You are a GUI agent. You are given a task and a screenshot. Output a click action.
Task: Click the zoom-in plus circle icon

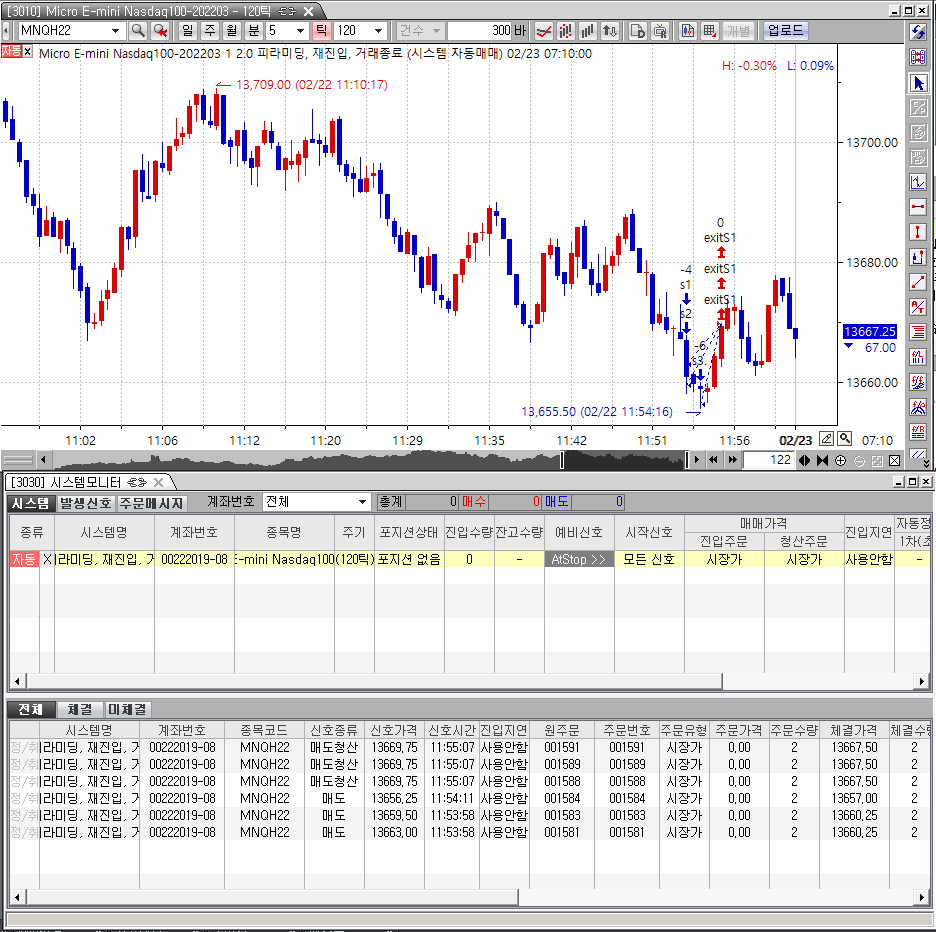[841, 460]
